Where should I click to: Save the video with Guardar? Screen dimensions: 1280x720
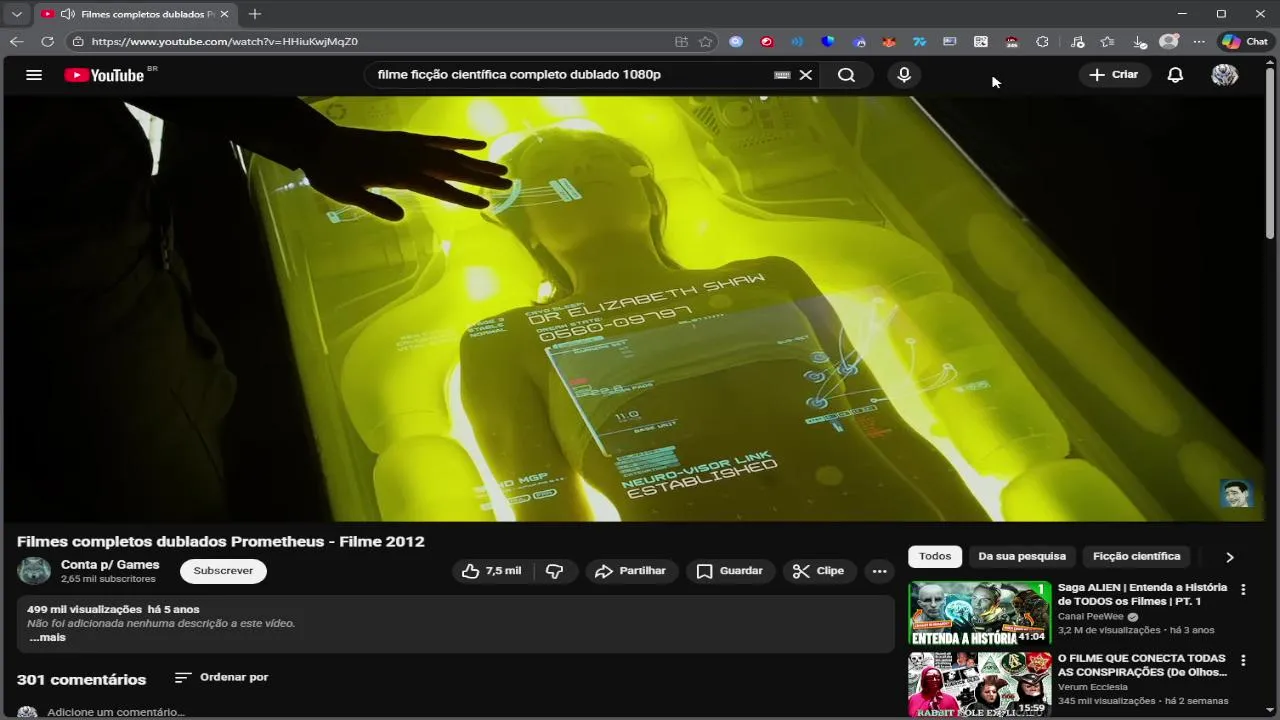730,571
